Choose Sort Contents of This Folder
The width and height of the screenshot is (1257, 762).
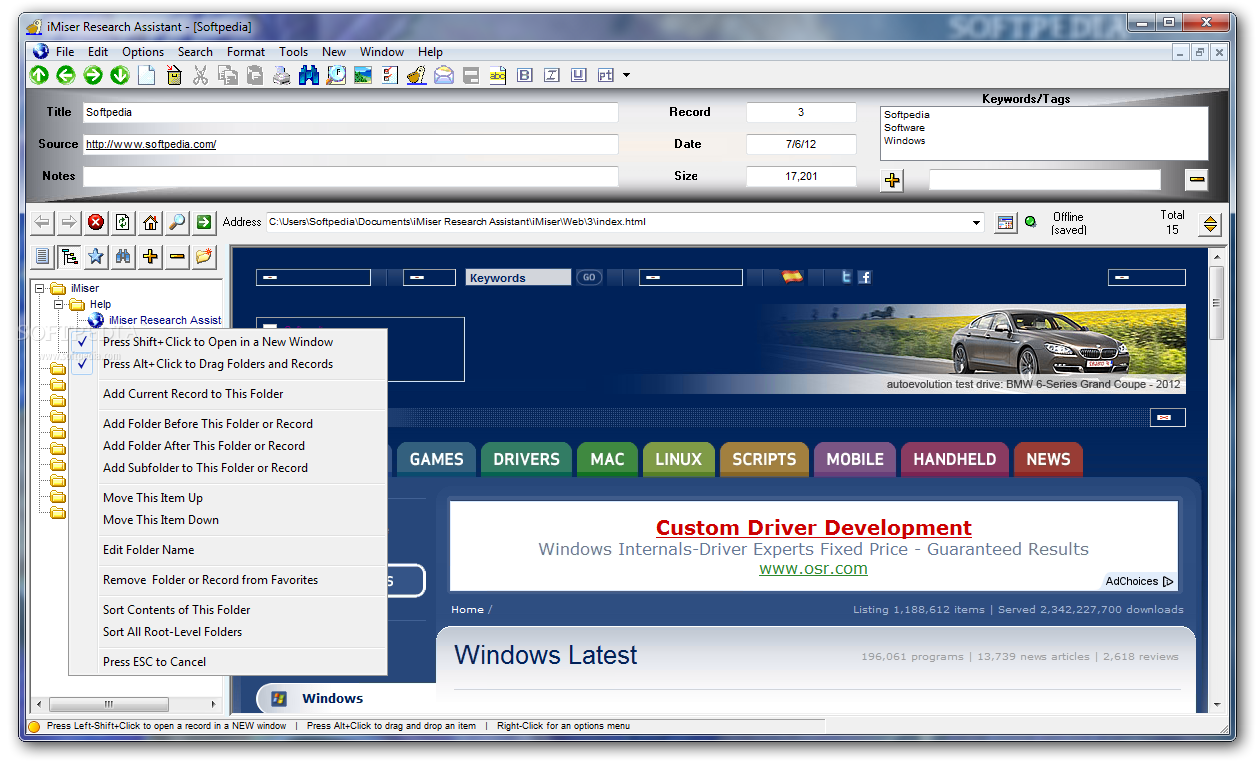click(177, 610)
